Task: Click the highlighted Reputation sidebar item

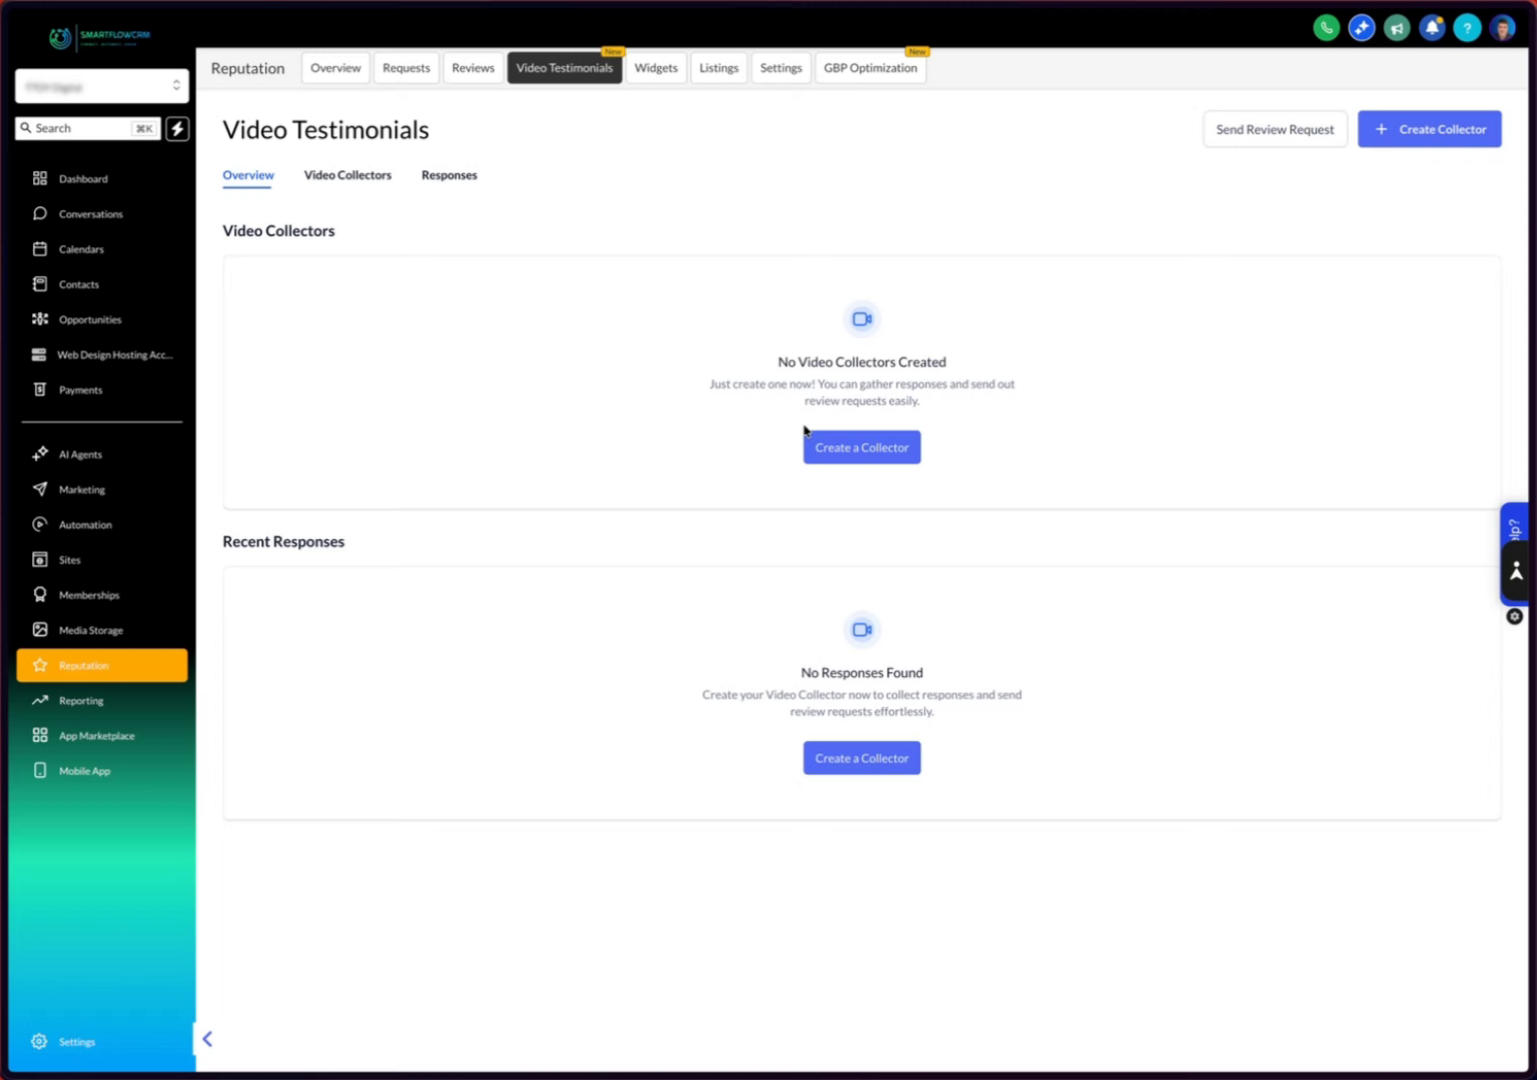Action: point(101,665)
